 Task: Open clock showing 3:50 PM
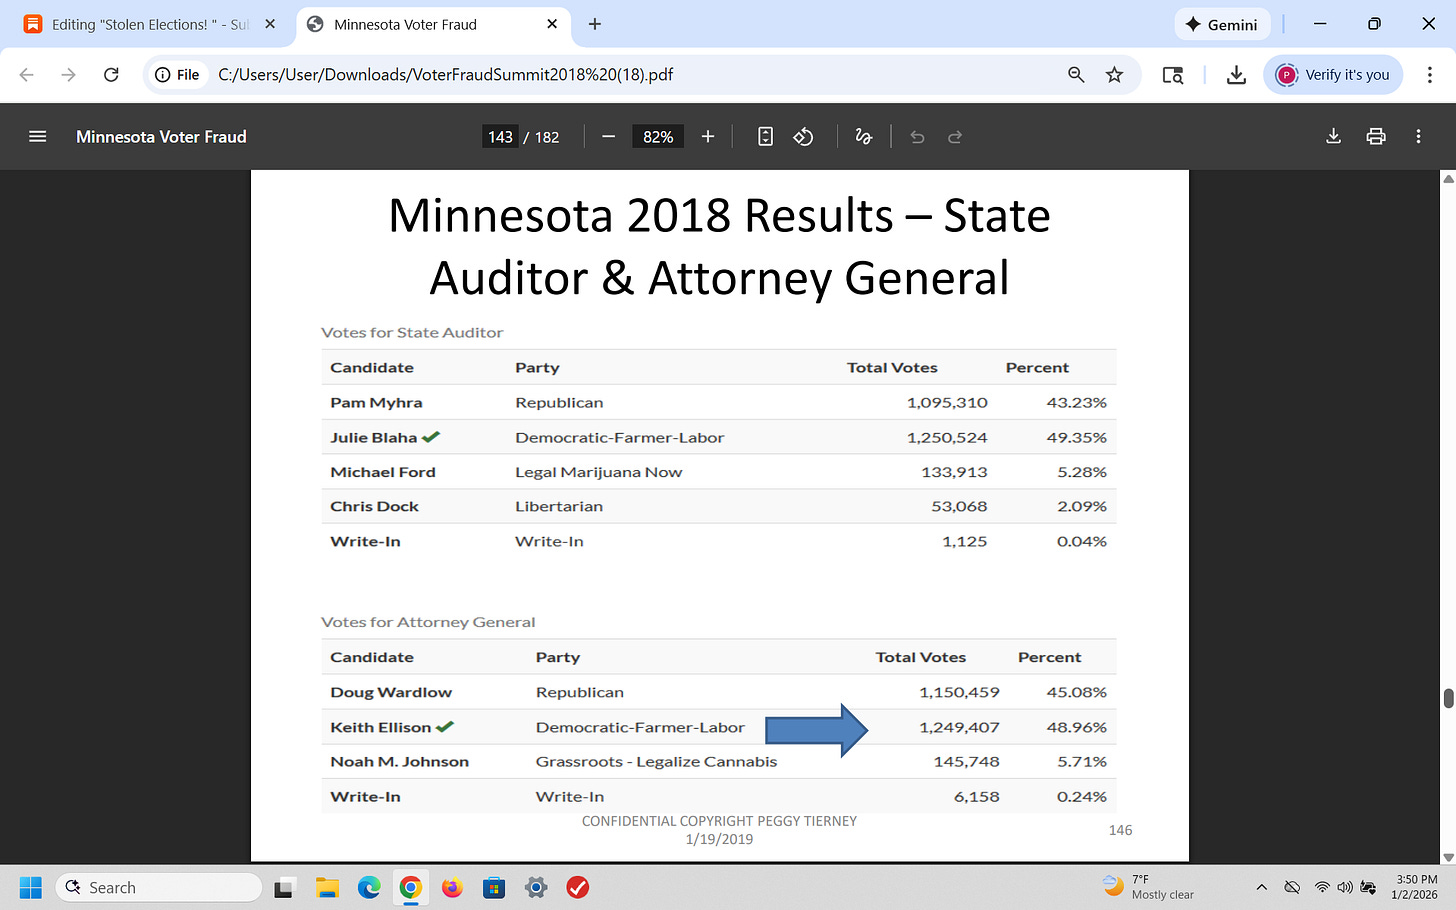pos(1414,887)
